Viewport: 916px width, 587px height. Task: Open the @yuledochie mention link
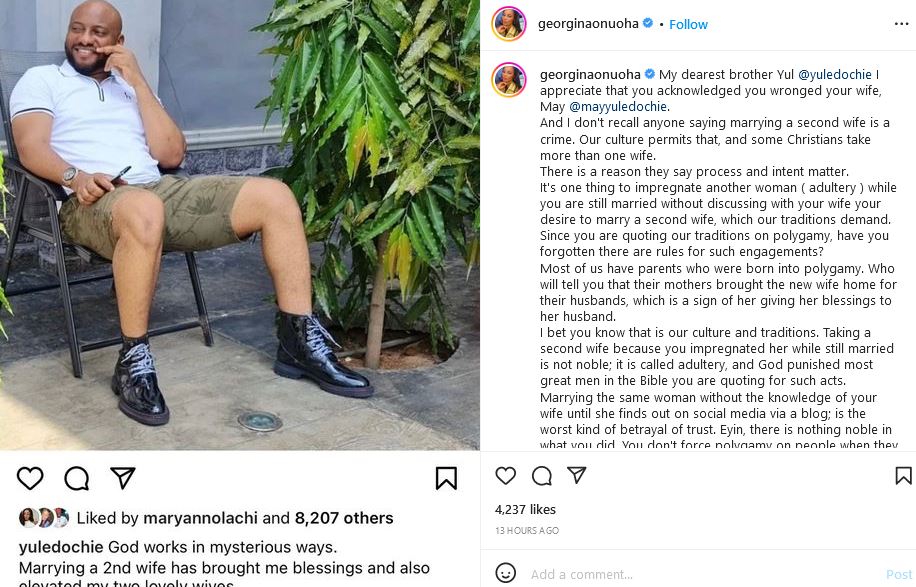(x=831, y=75)
